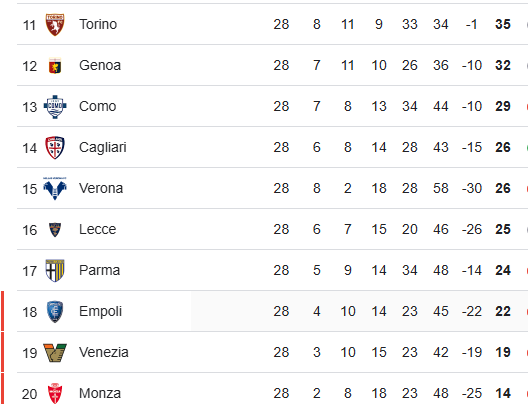Open the Torino team link
Viewport: 528px width, 404px height.
[98, 24]
